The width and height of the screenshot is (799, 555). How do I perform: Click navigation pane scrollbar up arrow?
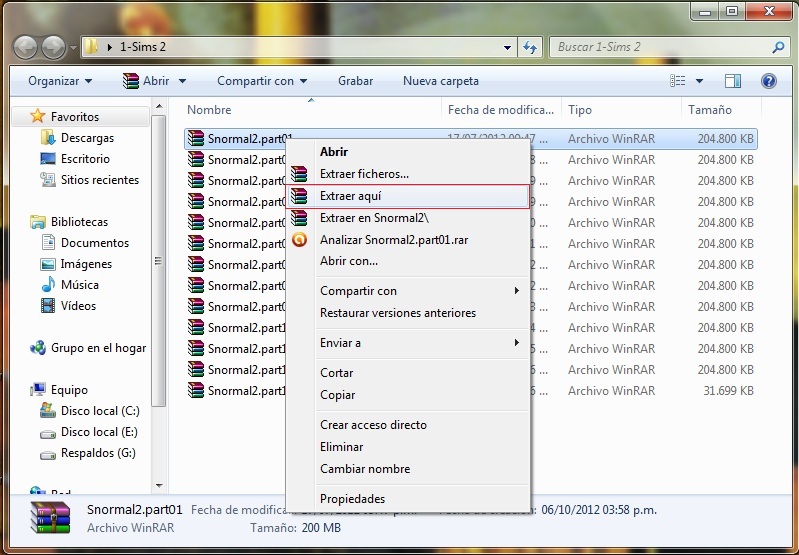(159, 107)
